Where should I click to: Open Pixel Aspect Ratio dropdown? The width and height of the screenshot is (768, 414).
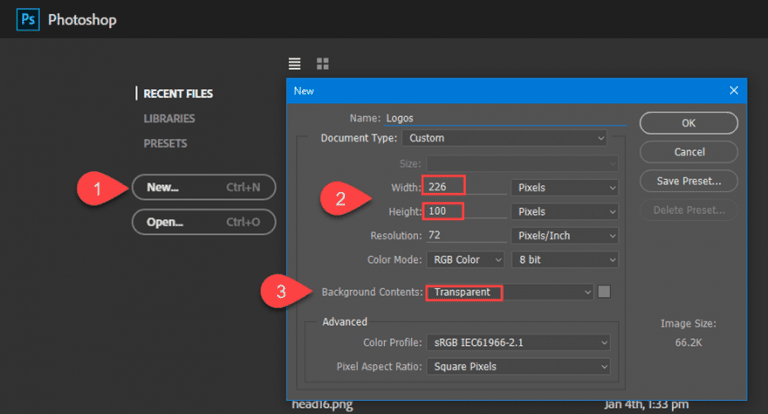[516, 367]
